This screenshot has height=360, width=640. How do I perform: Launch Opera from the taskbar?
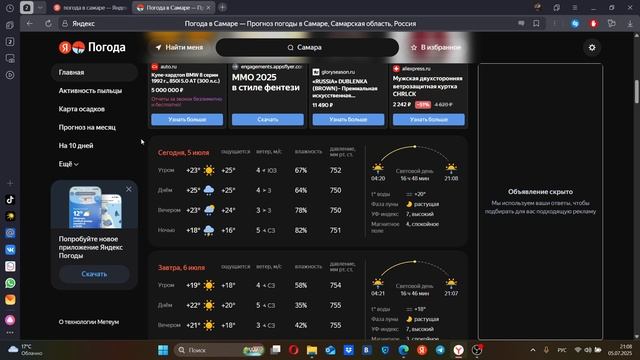[x=293, y=350]
